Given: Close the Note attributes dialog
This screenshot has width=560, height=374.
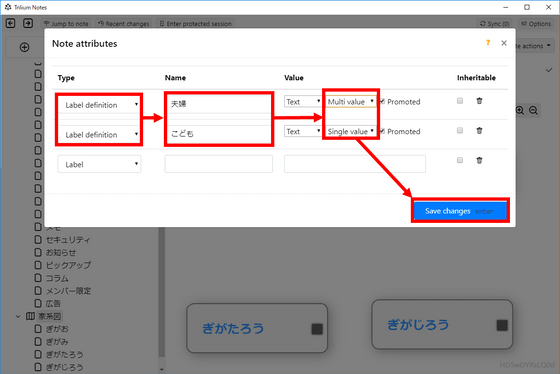Looking at the screenshot, I should pyautogui.click(x=504, y=43).
